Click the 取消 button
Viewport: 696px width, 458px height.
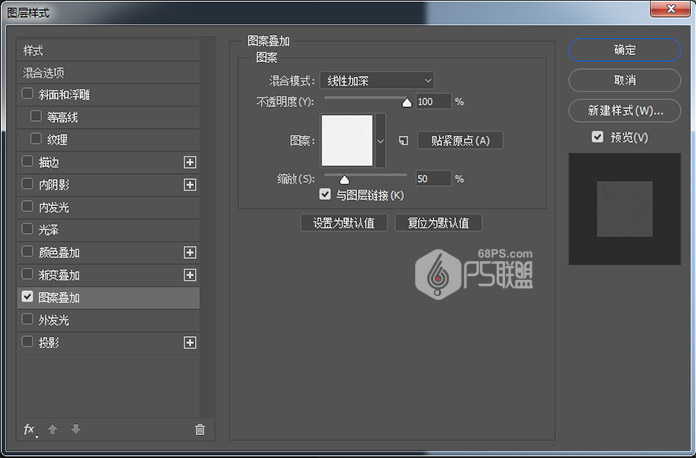point(625,80)
